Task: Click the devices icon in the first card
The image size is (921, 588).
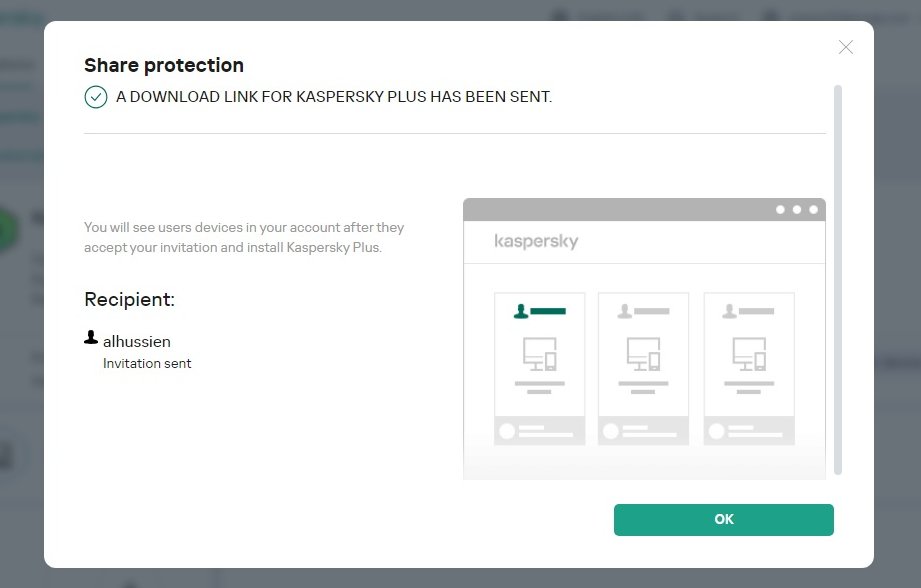Action: 540,354
